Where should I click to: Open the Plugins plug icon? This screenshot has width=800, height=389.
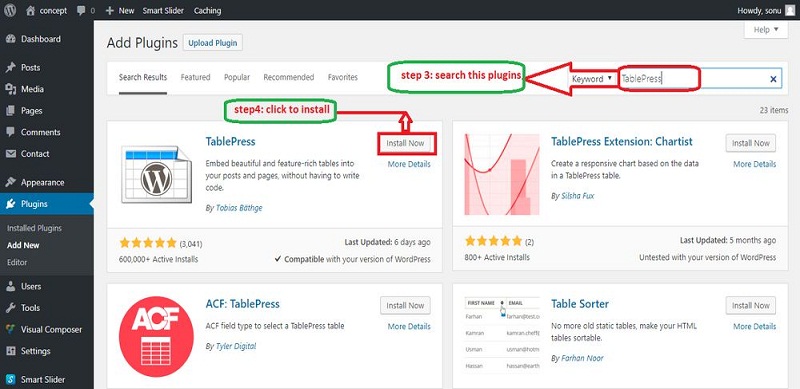click(x=11, y=204)
